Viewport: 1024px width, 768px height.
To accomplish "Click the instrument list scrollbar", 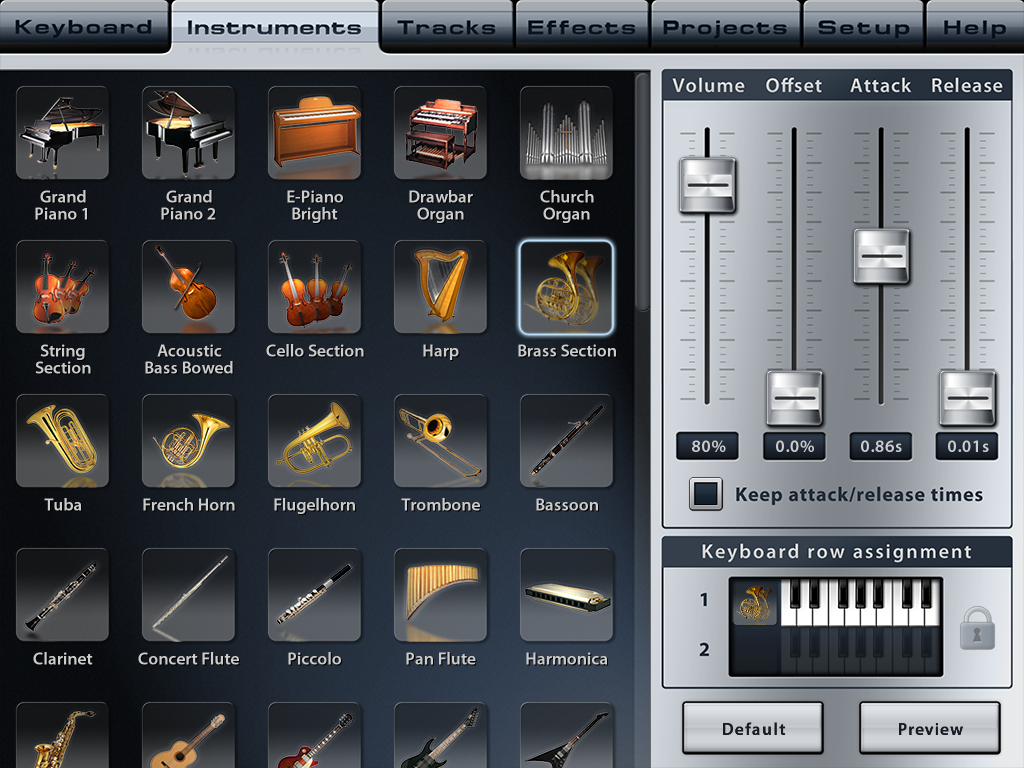I will (643, 191).
